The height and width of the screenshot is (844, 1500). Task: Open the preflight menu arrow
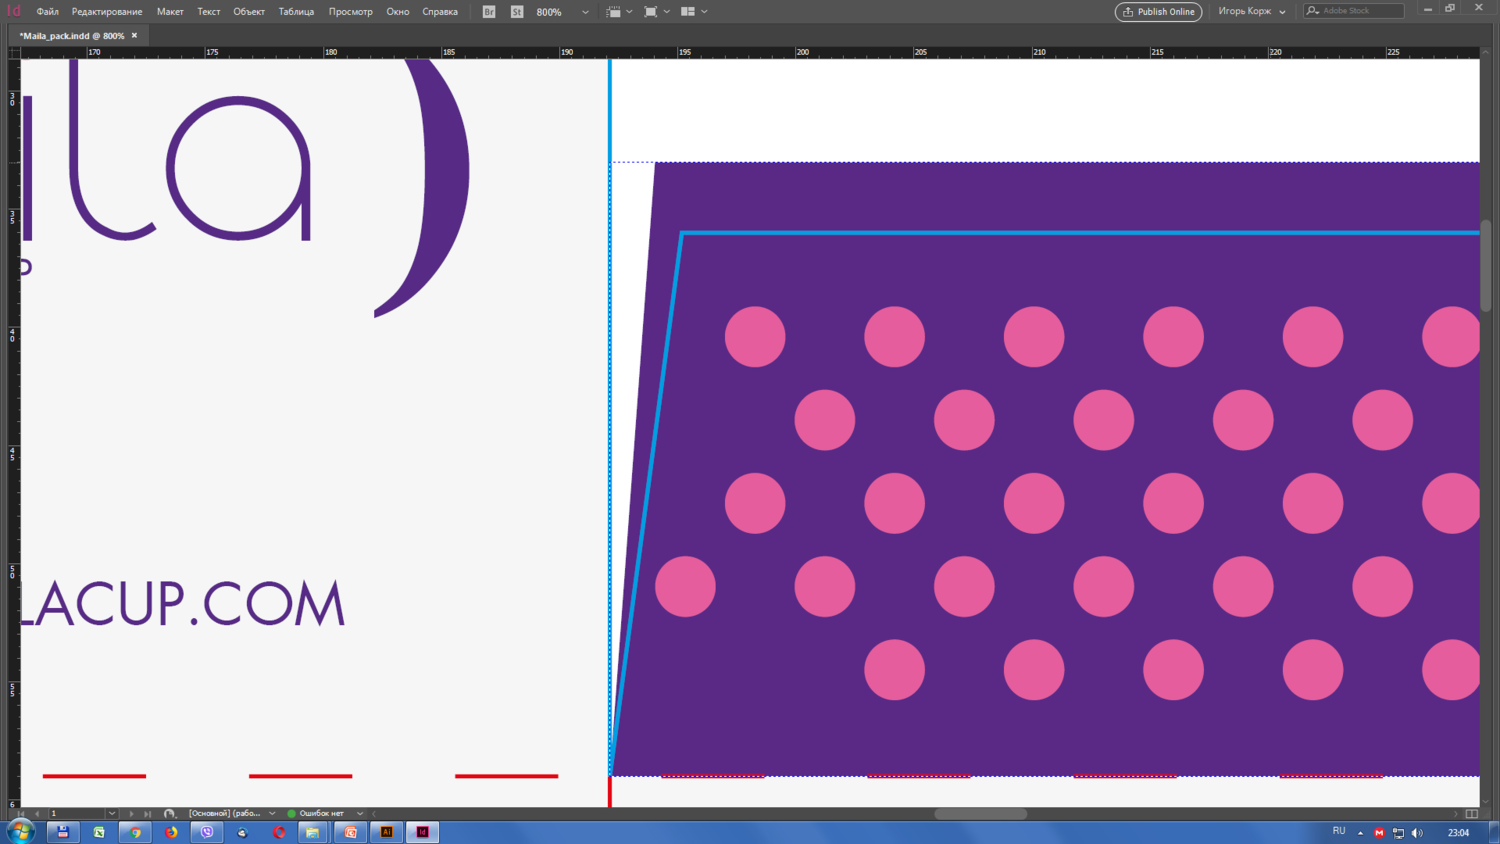[360, 814]
